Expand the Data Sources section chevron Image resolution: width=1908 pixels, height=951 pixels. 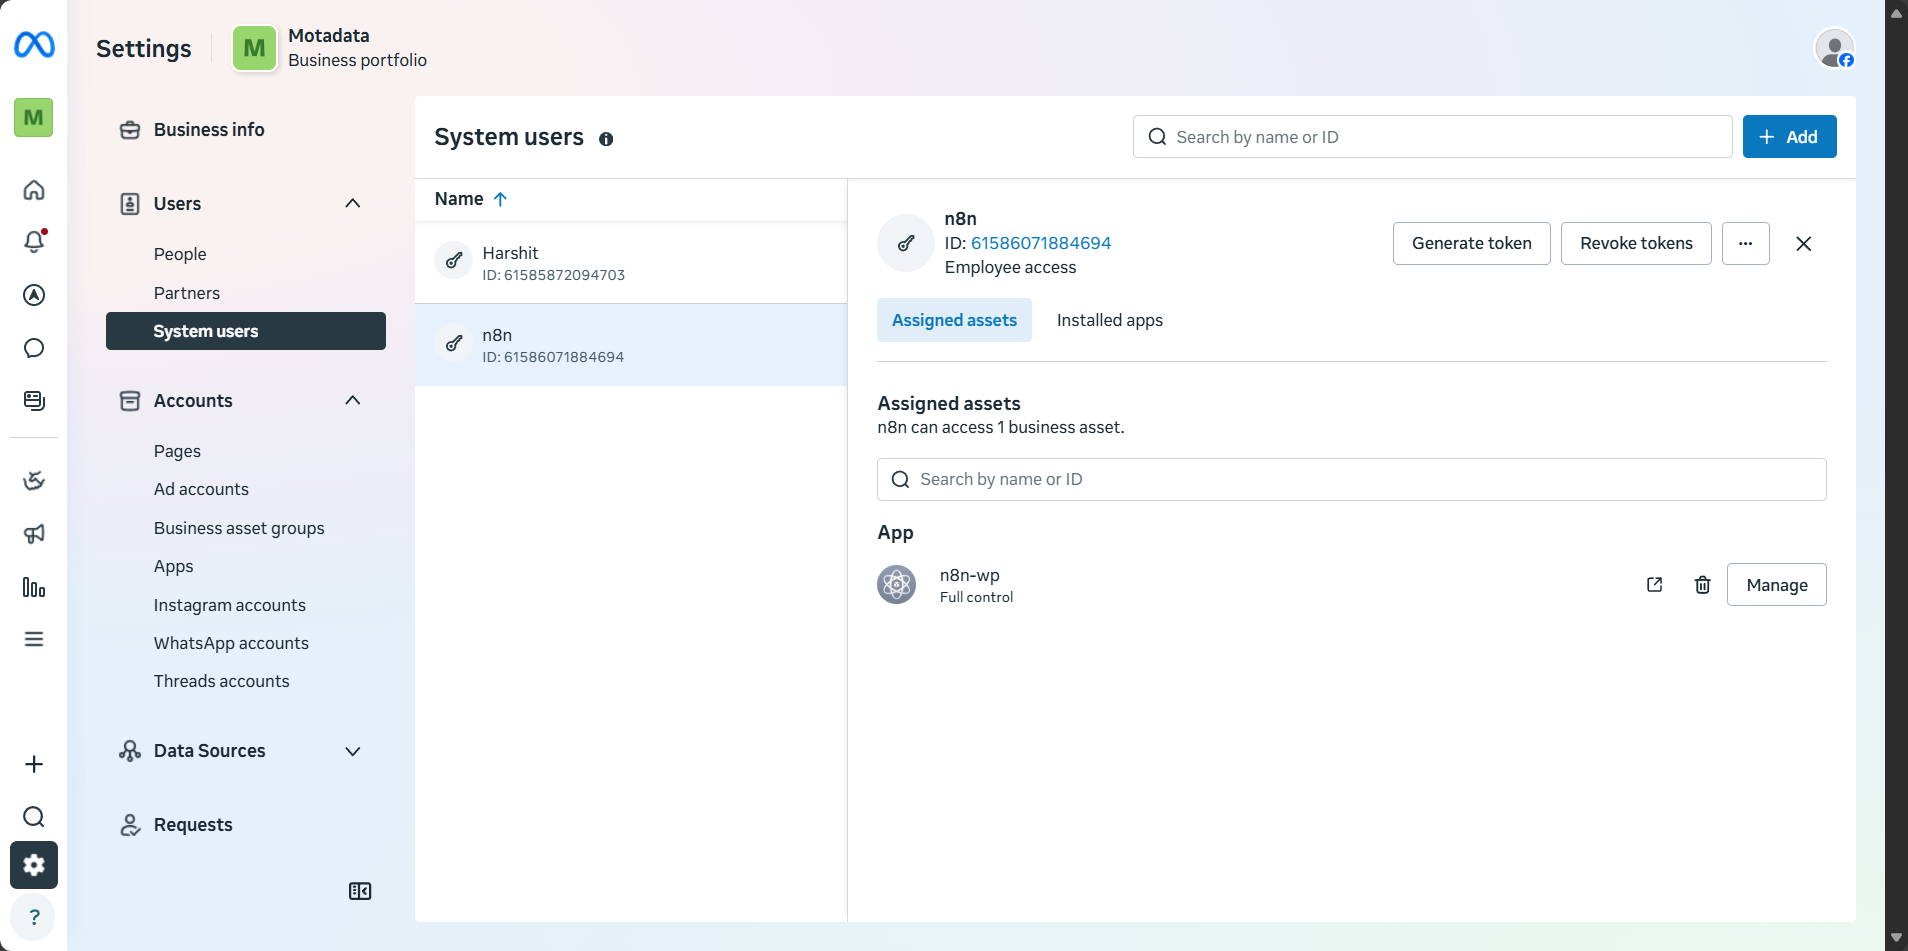coord(353,751)
